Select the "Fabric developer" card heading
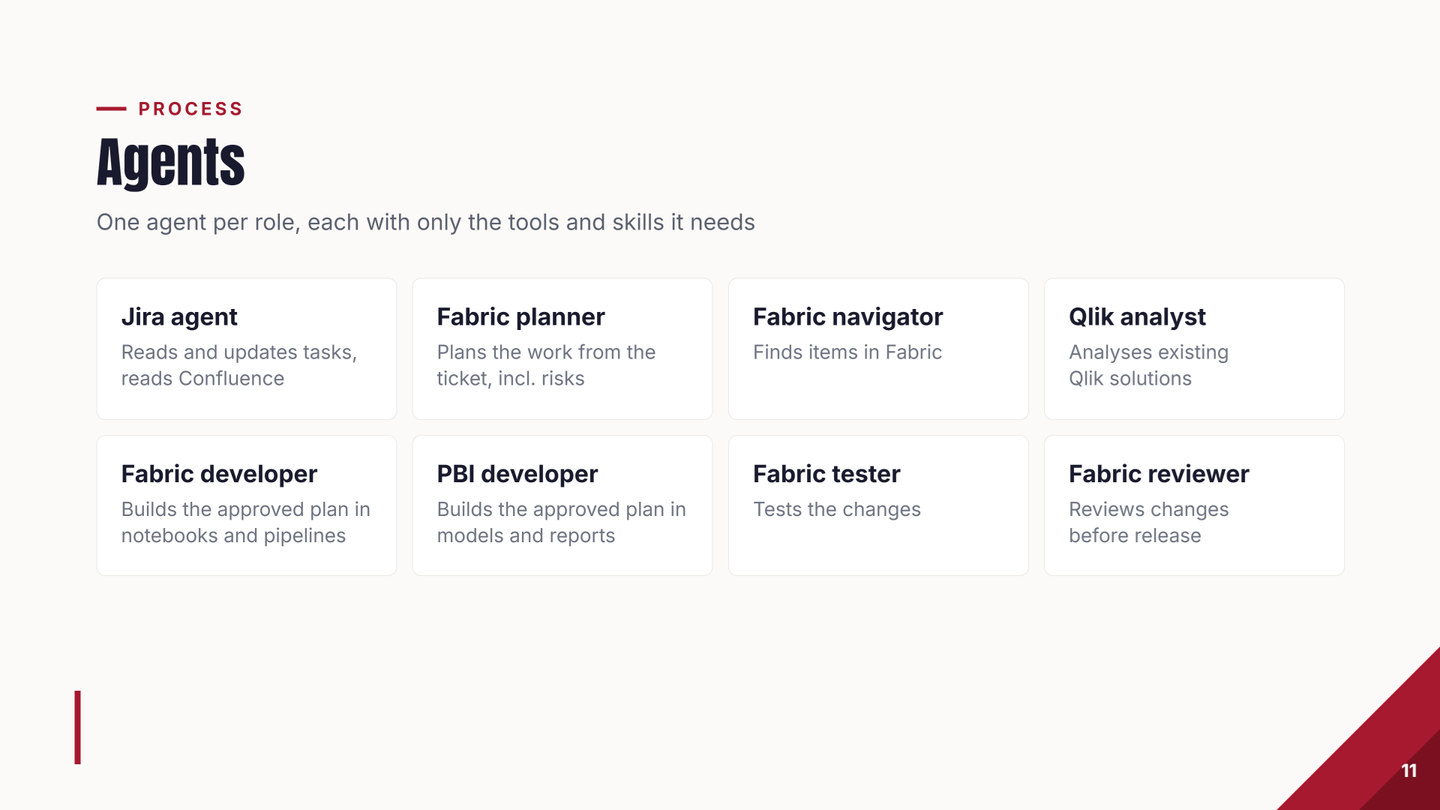This screenshot has width=1440, height=810. tap(219, 474)
